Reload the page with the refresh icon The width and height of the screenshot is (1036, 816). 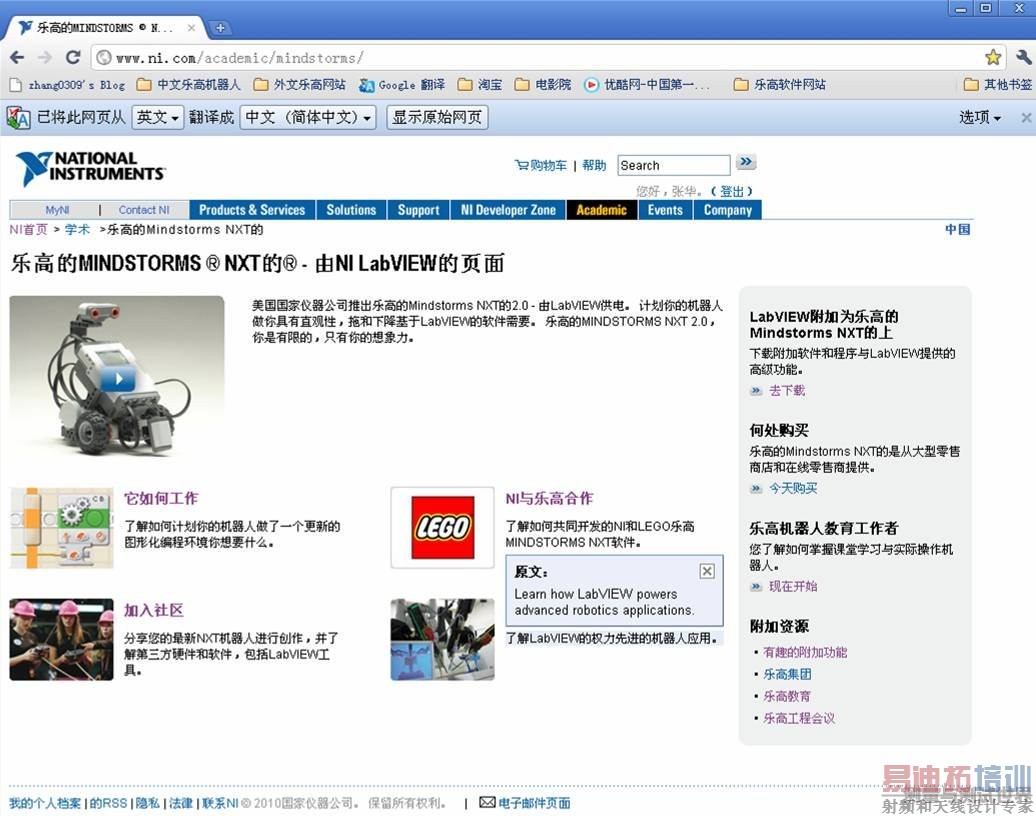pos(73,57)
